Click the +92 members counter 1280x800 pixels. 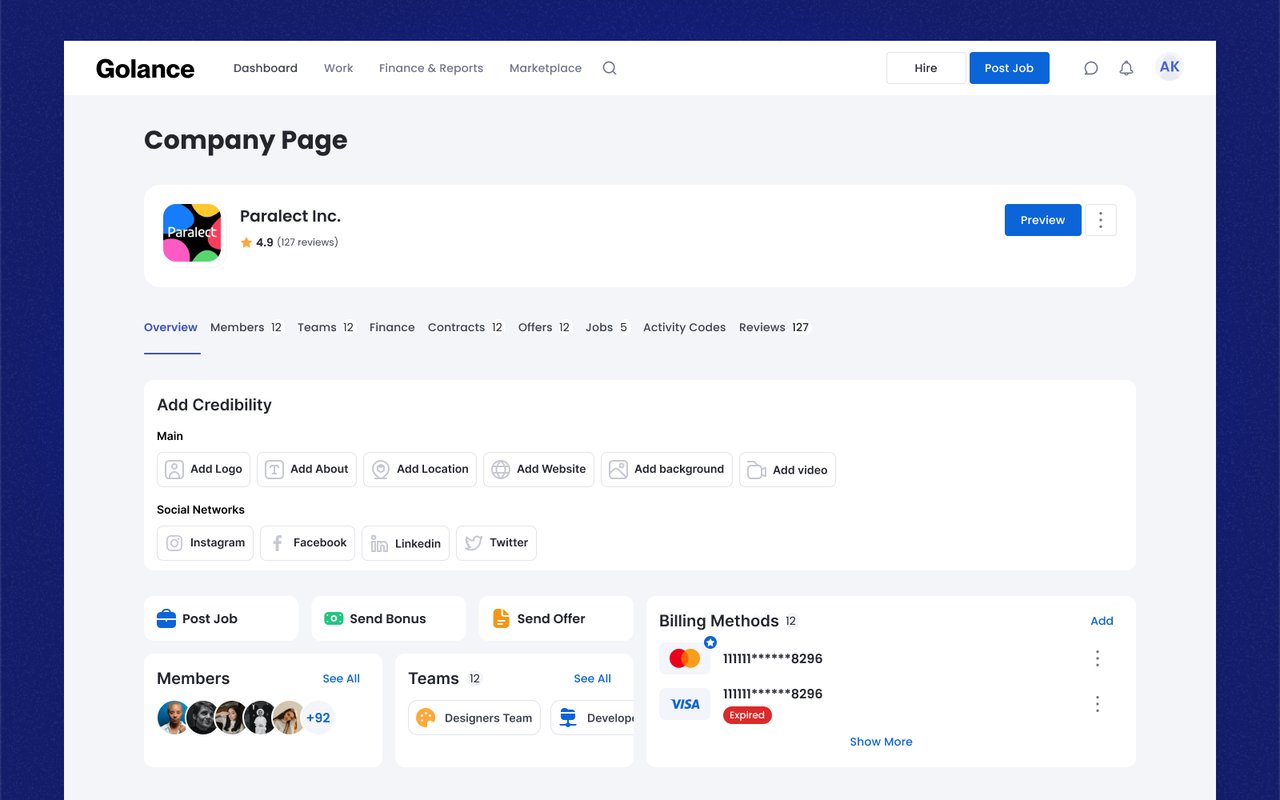pyautogui.click(x=318, y=718)
